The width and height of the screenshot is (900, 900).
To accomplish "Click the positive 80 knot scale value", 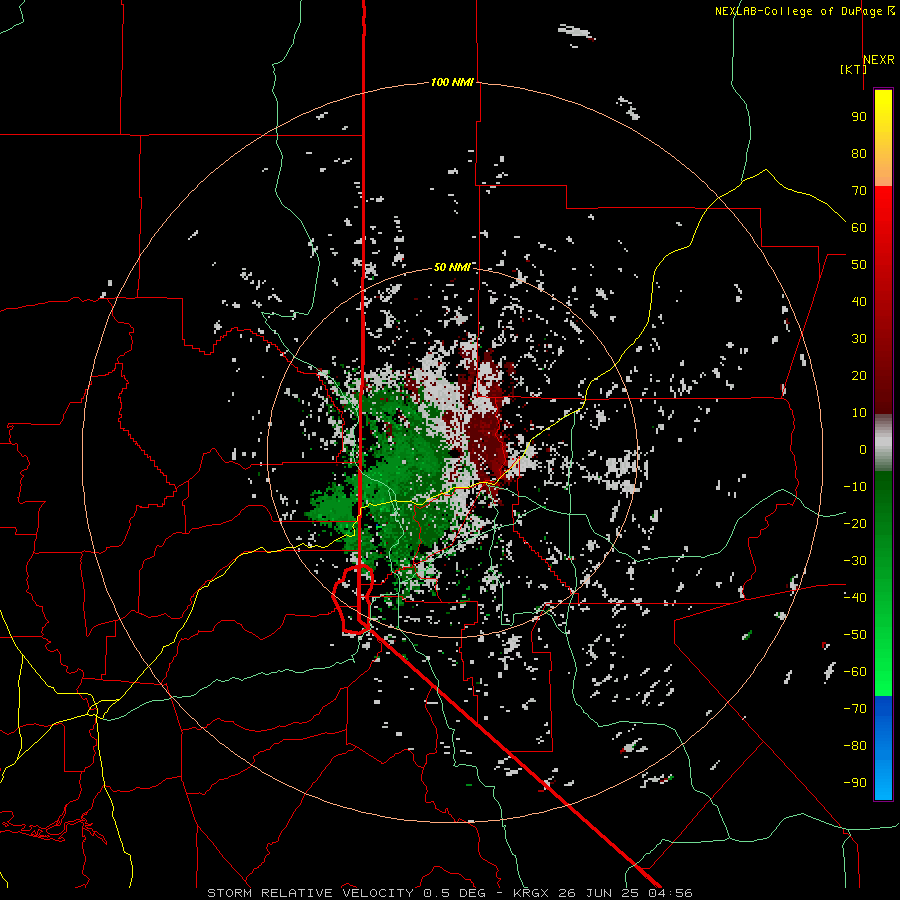I will point(859,153).
